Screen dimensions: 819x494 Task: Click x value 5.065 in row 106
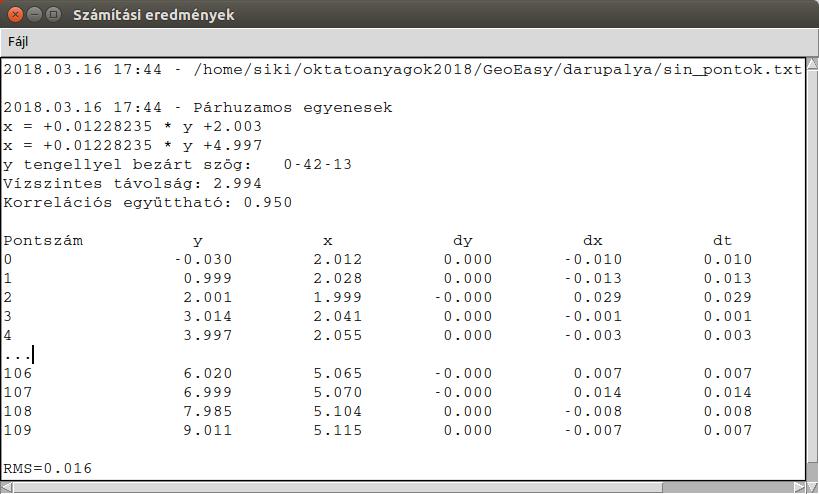pos(337,373)
